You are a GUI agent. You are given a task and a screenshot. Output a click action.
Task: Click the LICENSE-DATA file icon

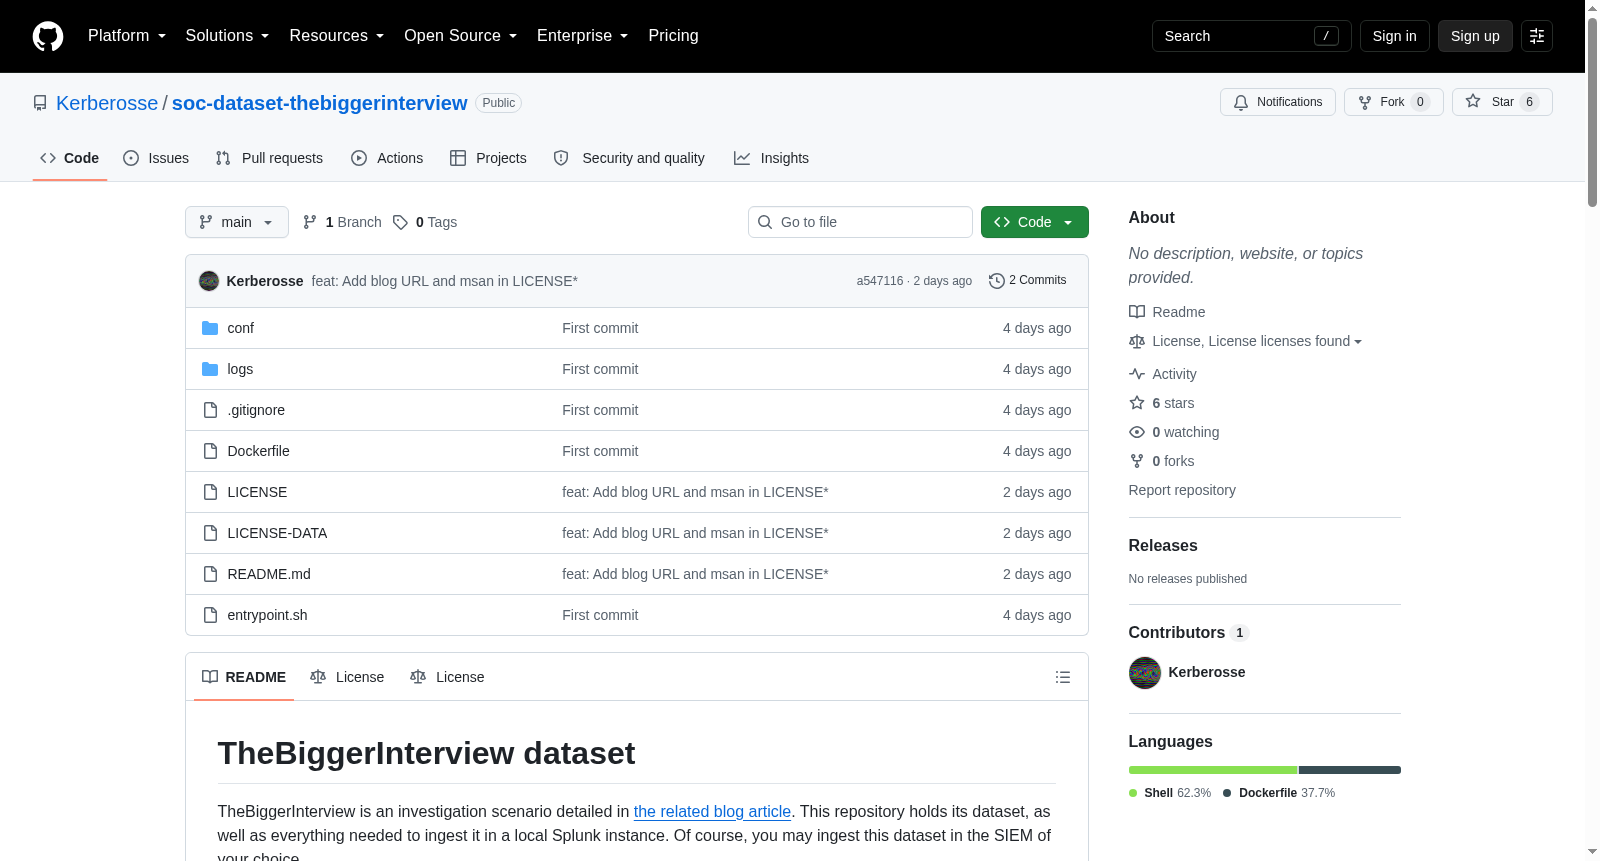[210, 533]
